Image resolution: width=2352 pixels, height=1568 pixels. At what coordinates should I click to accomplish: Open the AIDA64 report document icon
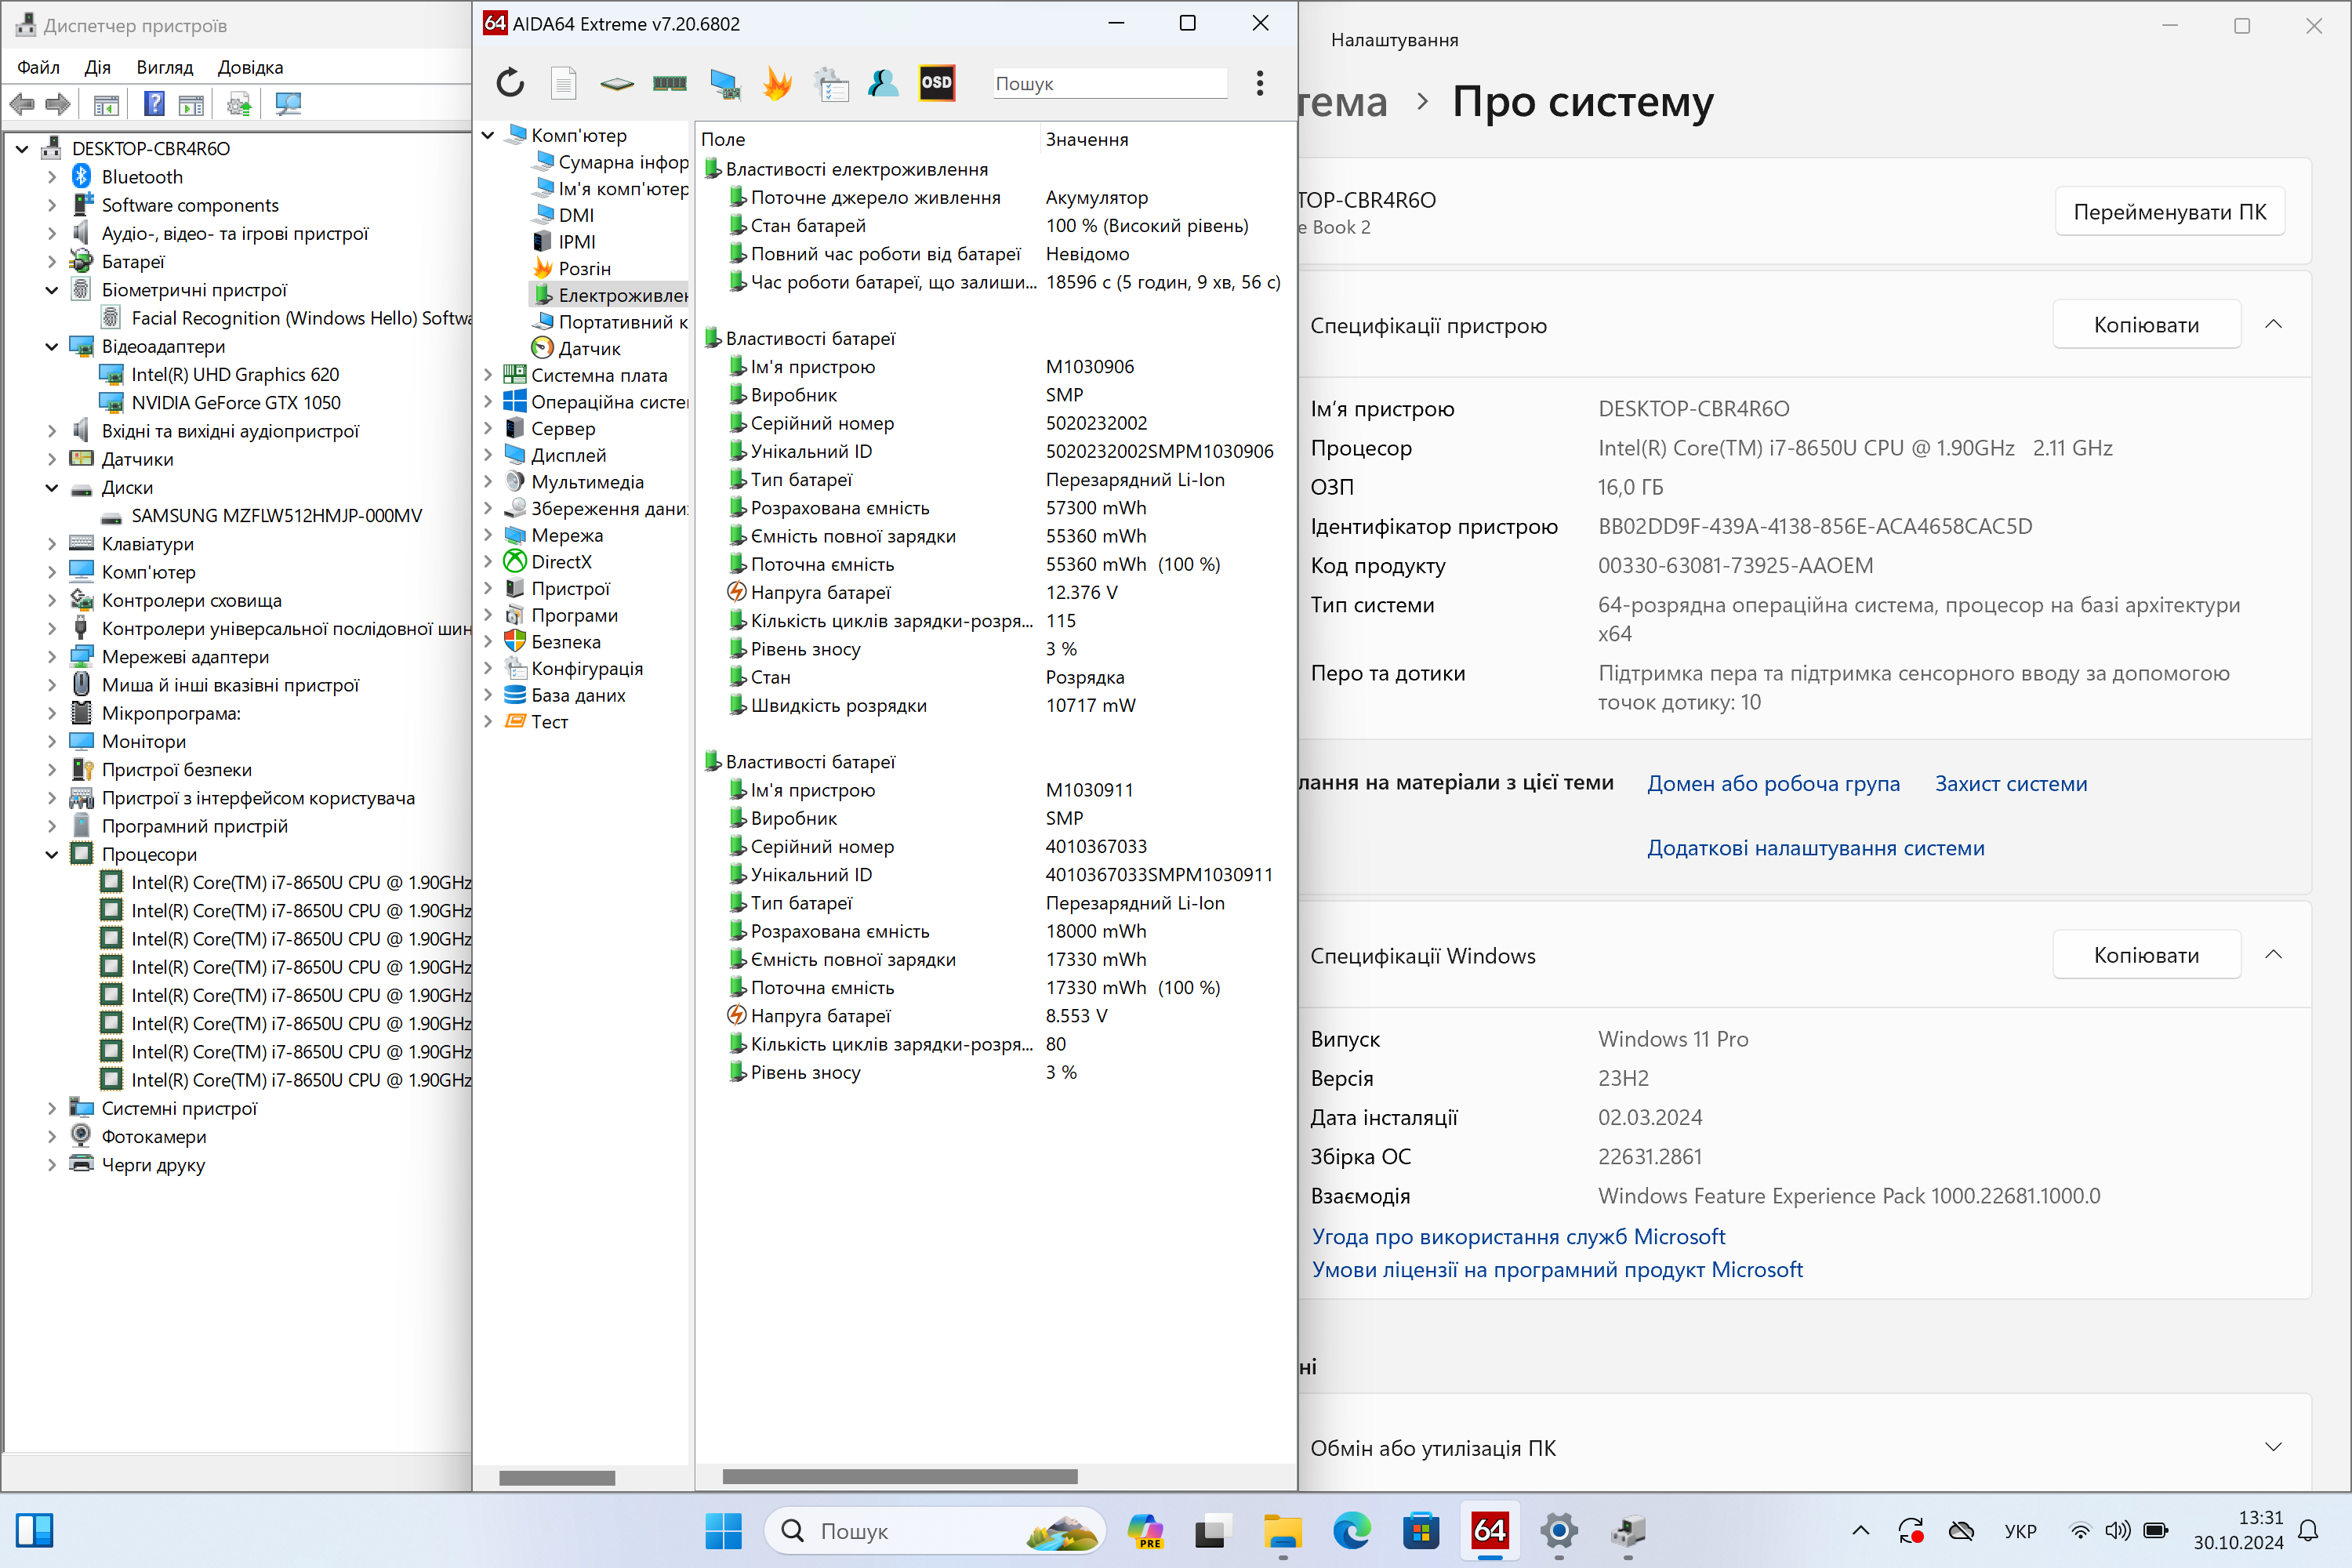pos(564,83)
